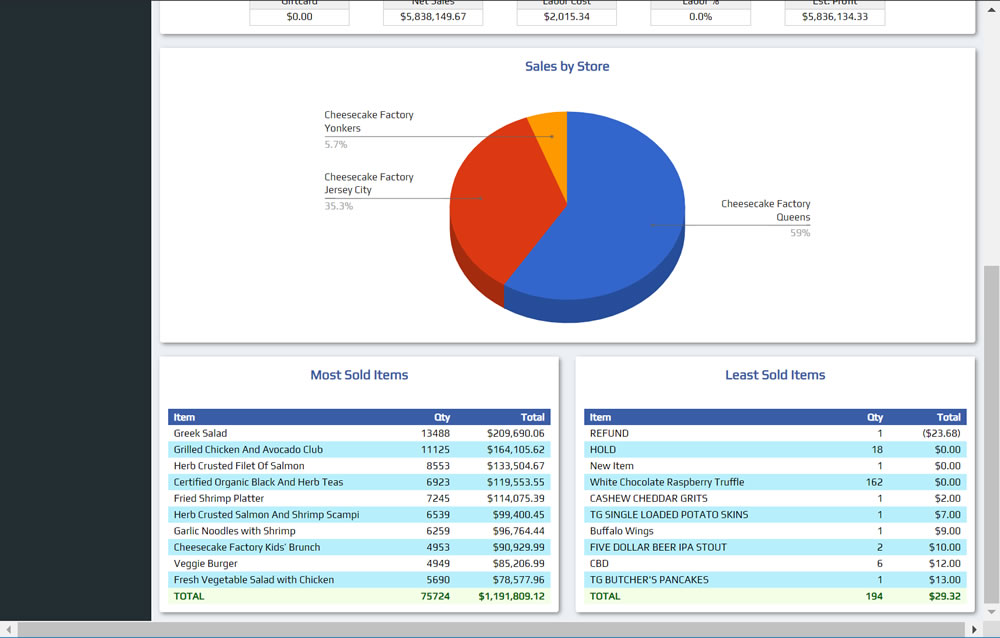Image resolution: width=1000 pixels, height=638 pixels.
Task: Select White Chocolate Raspberry Truffle row
Action: click(x=775, y=482)
